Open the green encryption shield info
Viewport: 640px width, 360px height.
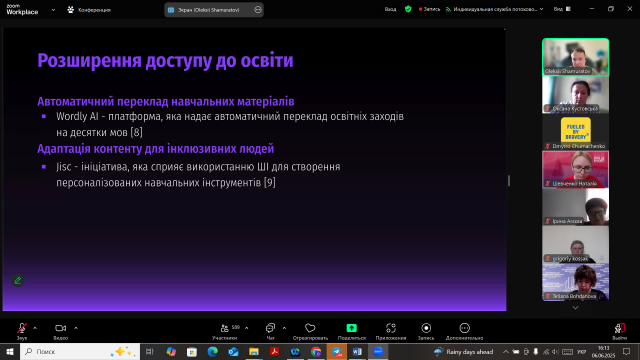408,9
